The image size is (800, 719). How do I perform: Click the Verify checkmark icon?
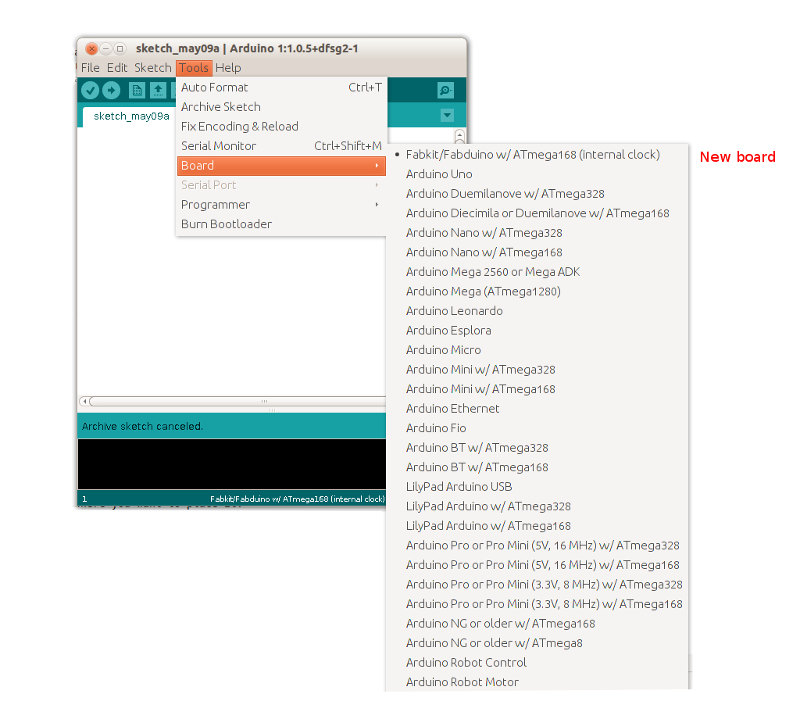coord(90,90)
